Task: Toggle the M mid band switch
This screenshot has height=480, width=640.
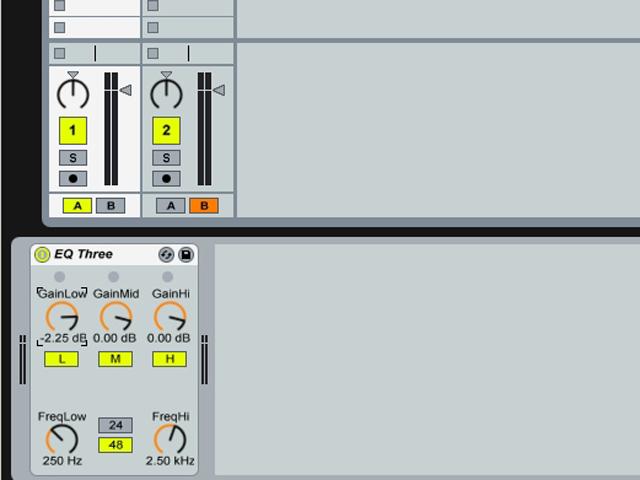Action: [116, 359]
